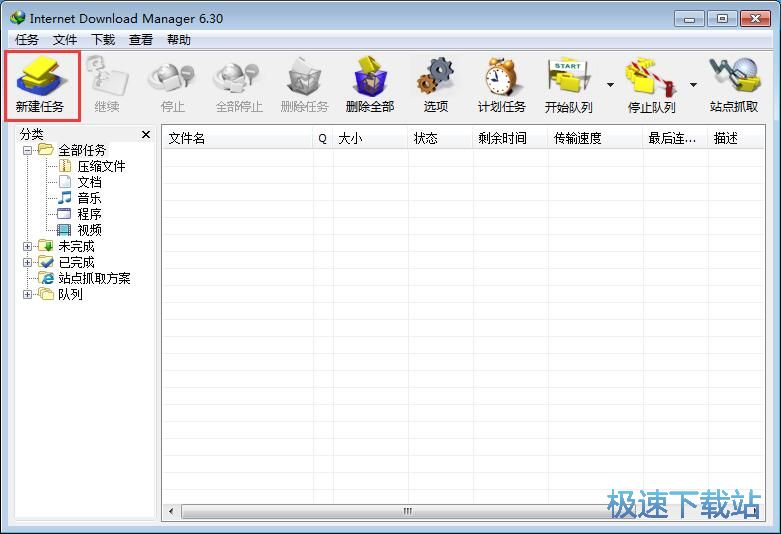Open the 查看 menu

click(141, 40)
